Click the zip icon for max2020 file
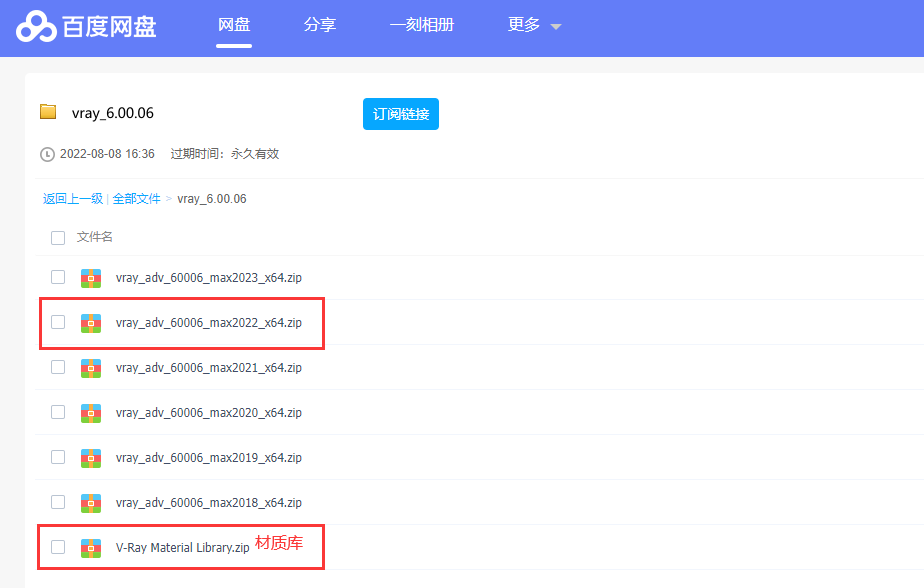The image size is (924, 588). (x=91, y=412)
